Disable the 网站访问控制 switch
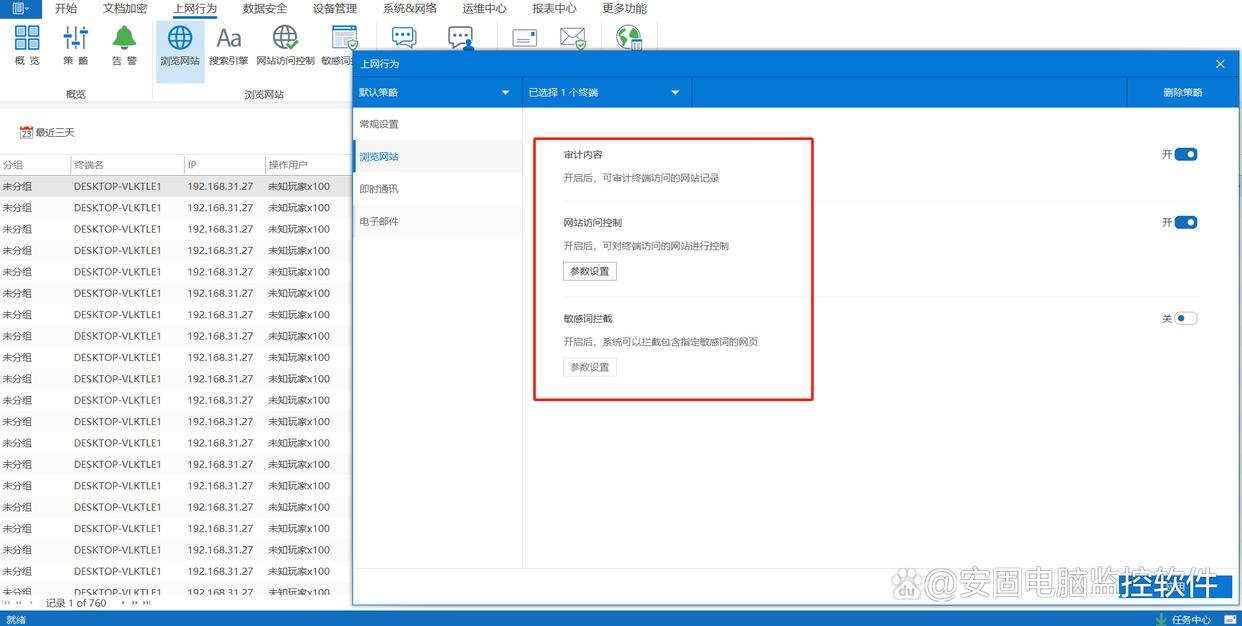1242x626 pixels. (x=1185, y=223)
